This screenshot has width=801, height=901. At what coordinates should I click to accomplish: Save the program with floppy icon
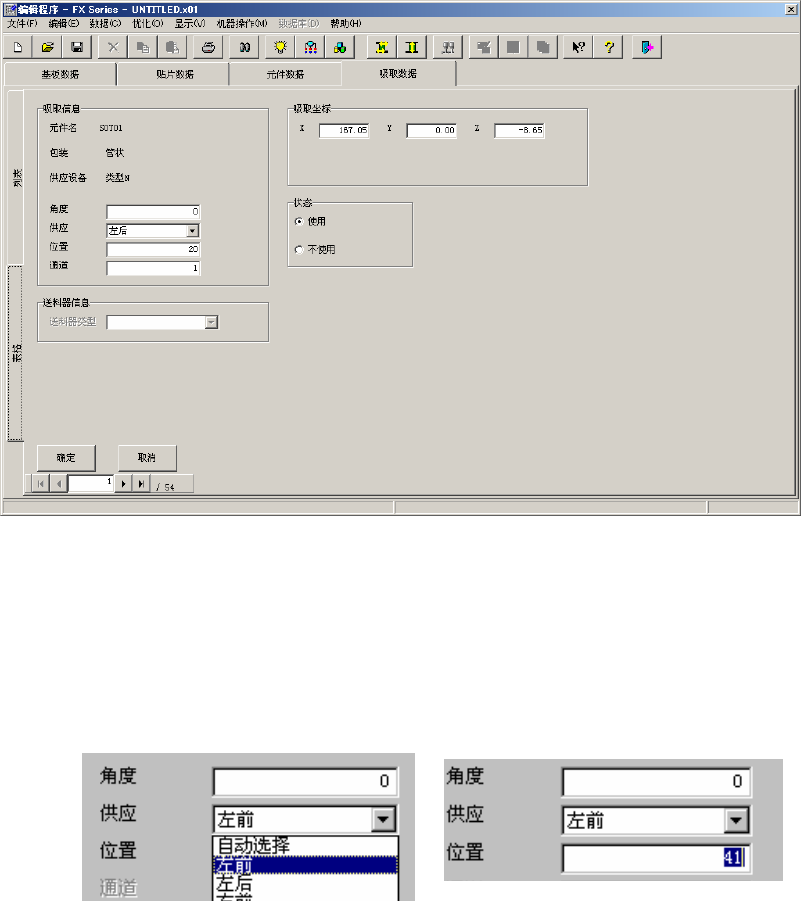(x=77, y=47)
